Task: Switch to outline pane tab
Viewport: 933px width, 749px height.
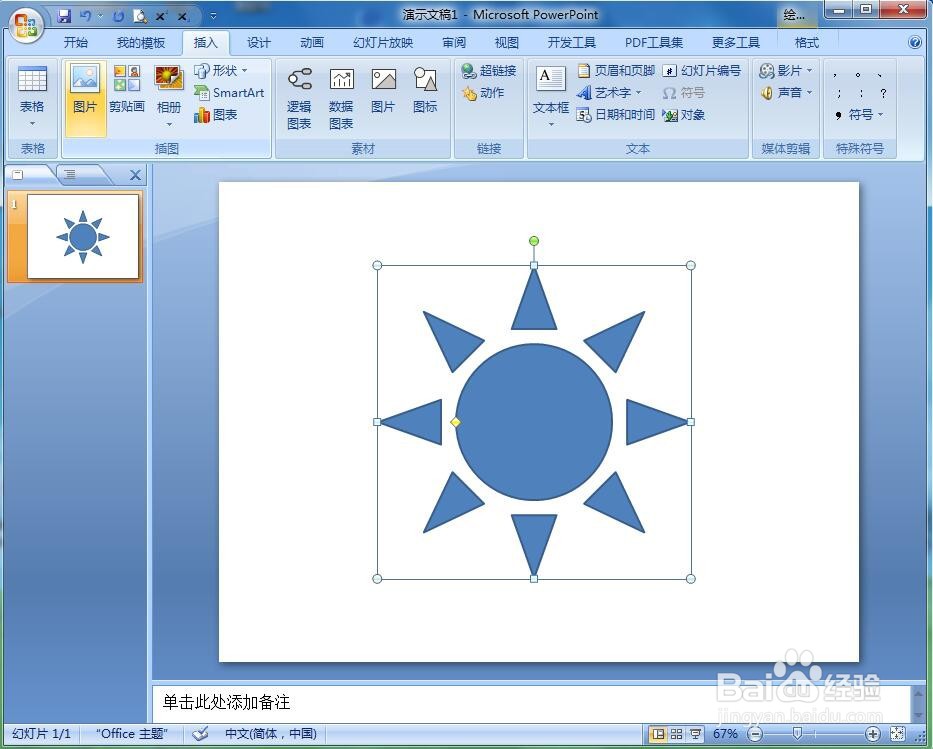Action: (70, 174)
